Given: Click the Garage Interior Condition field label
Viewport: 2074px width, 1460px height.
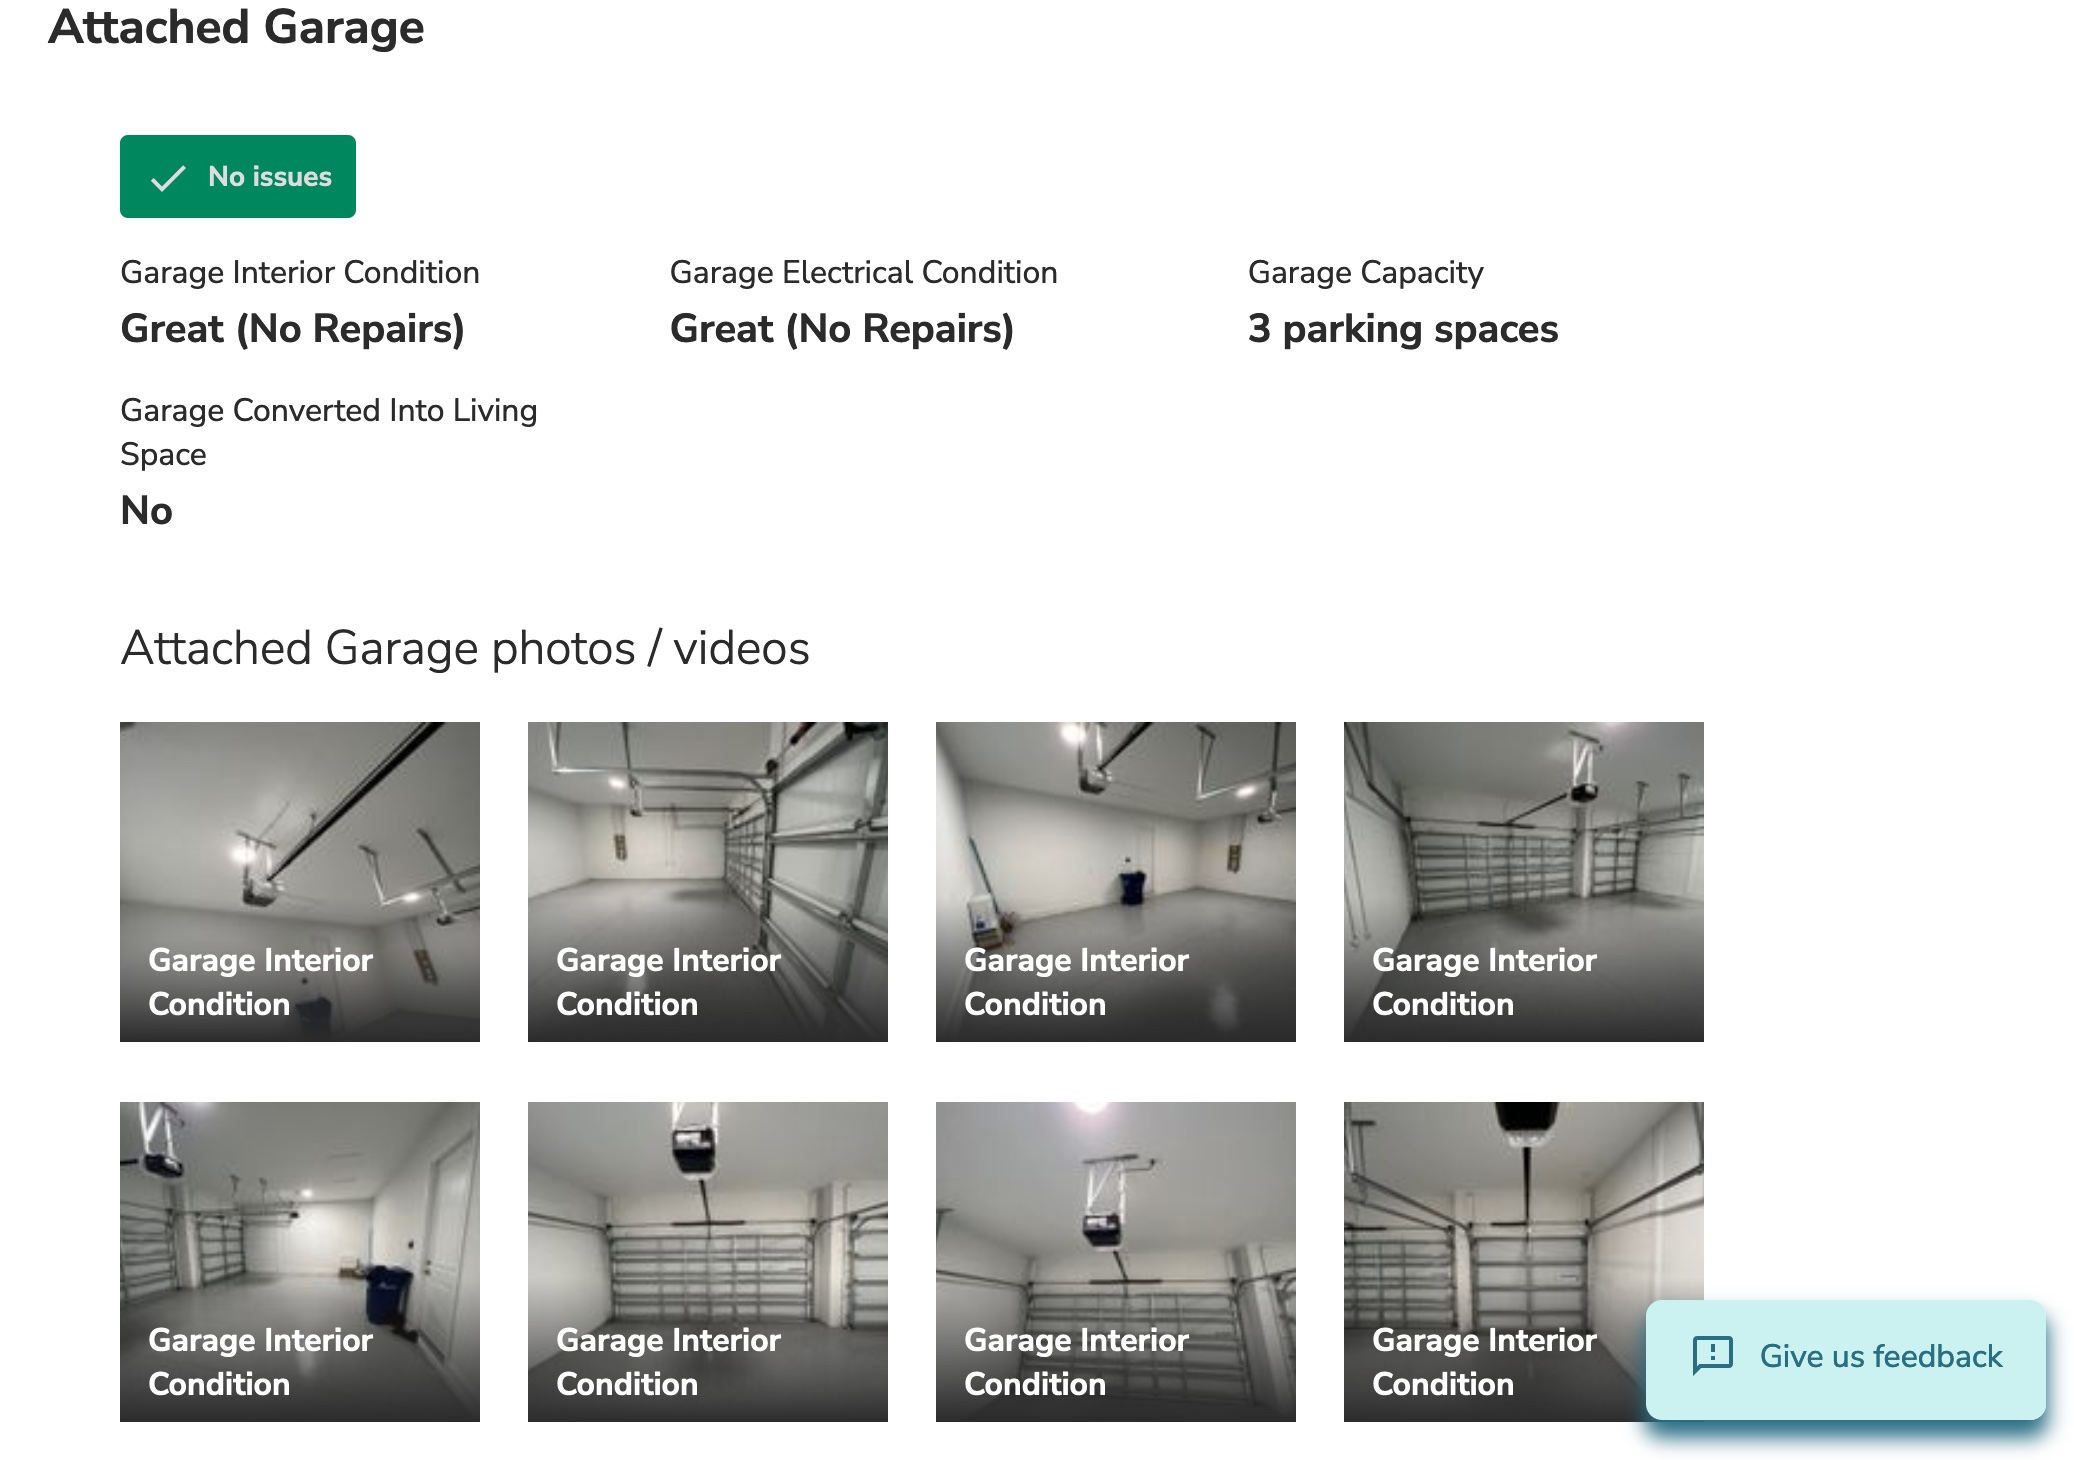Looking at the screenshot, I should click(x=300, y=272).
